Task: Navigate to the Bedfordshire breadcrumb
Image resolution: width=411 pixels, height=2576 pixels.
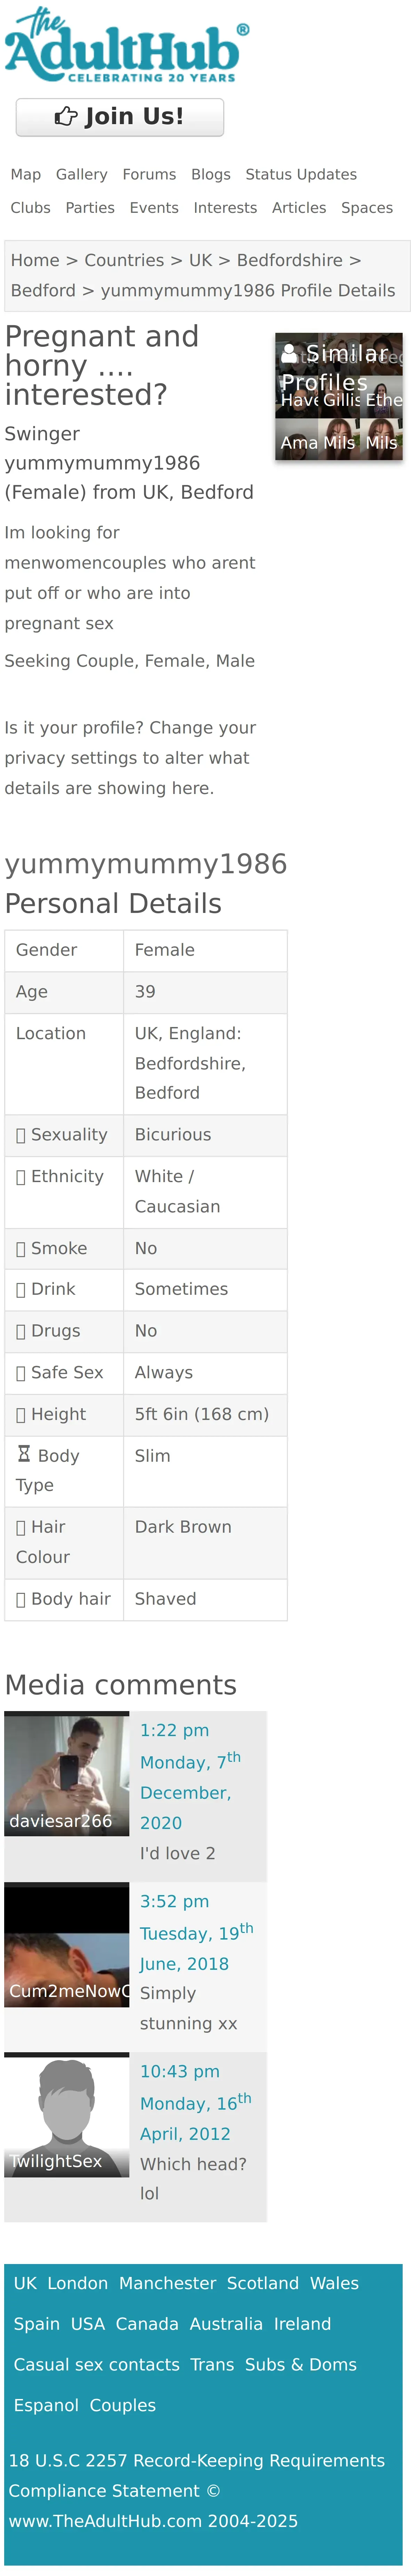Action: tap(289, 260)
